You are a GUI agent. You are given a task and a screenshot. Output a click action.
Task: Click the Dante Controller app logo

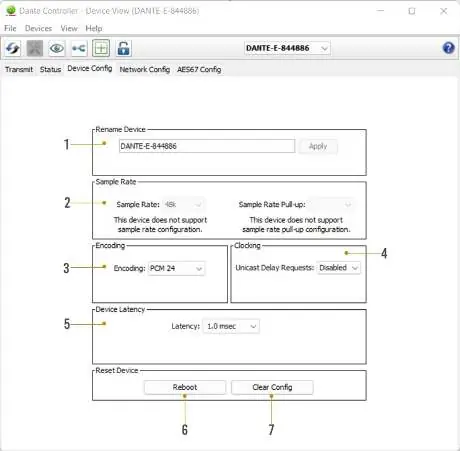11,11
